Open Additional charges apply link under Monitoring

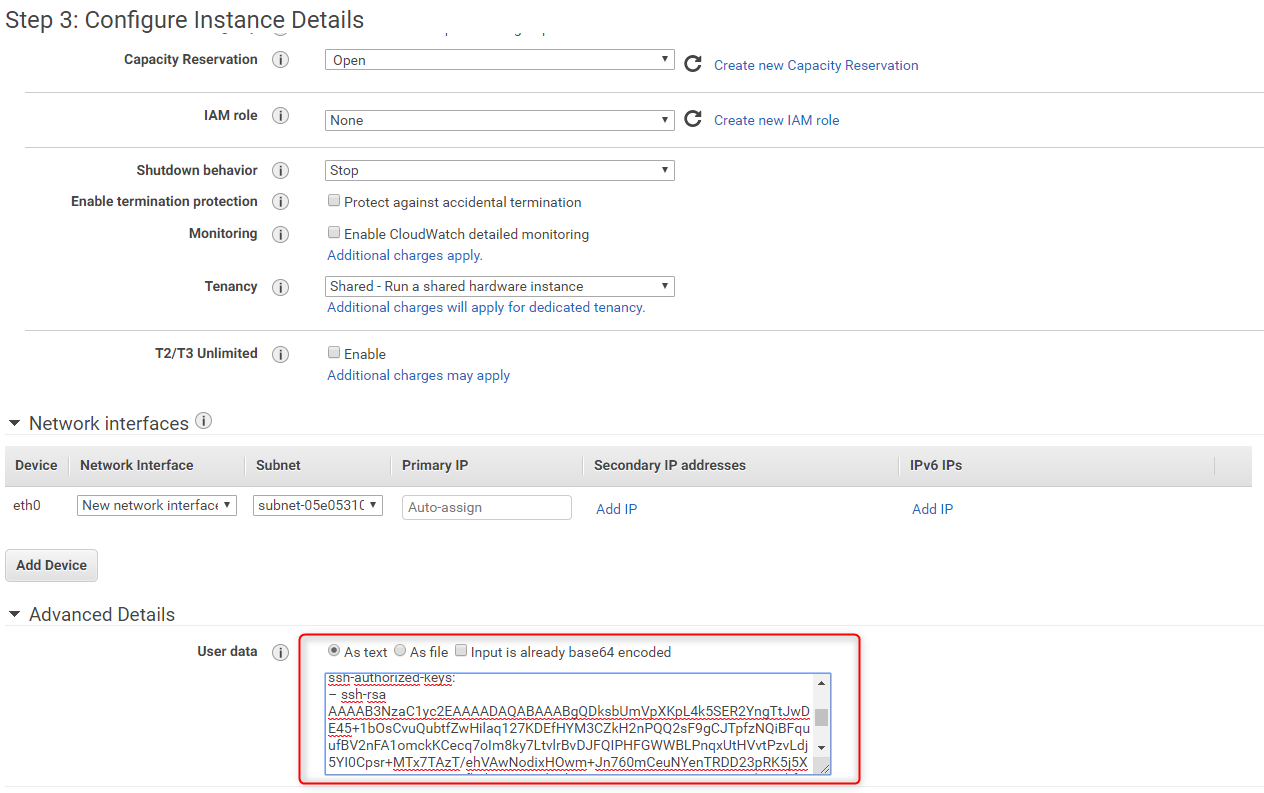405,255
